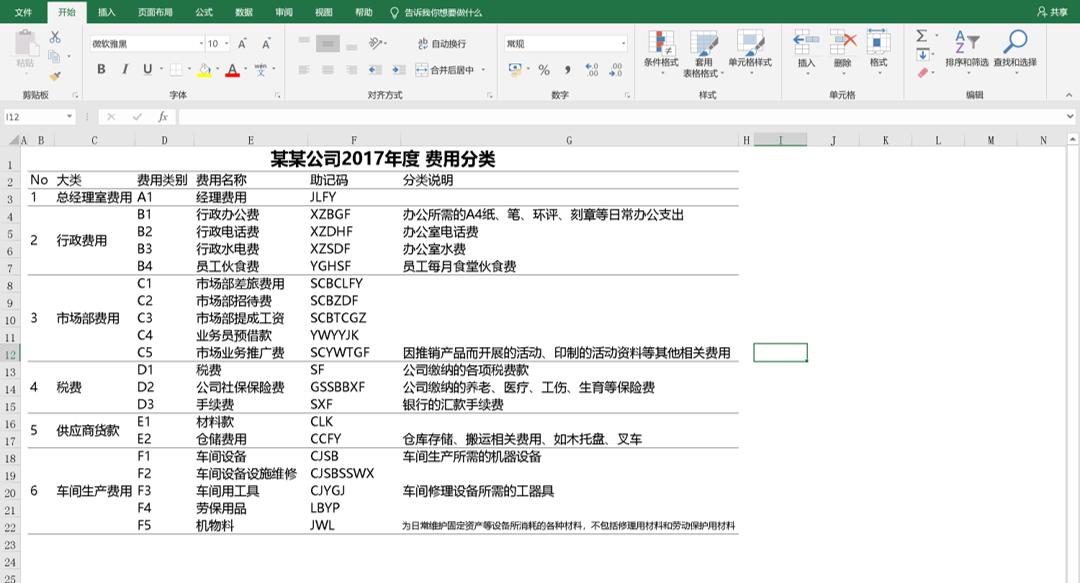Click the 共享 (Share) button
The width and height of the screenshot is (1080, 583).
coord(1056,12)
